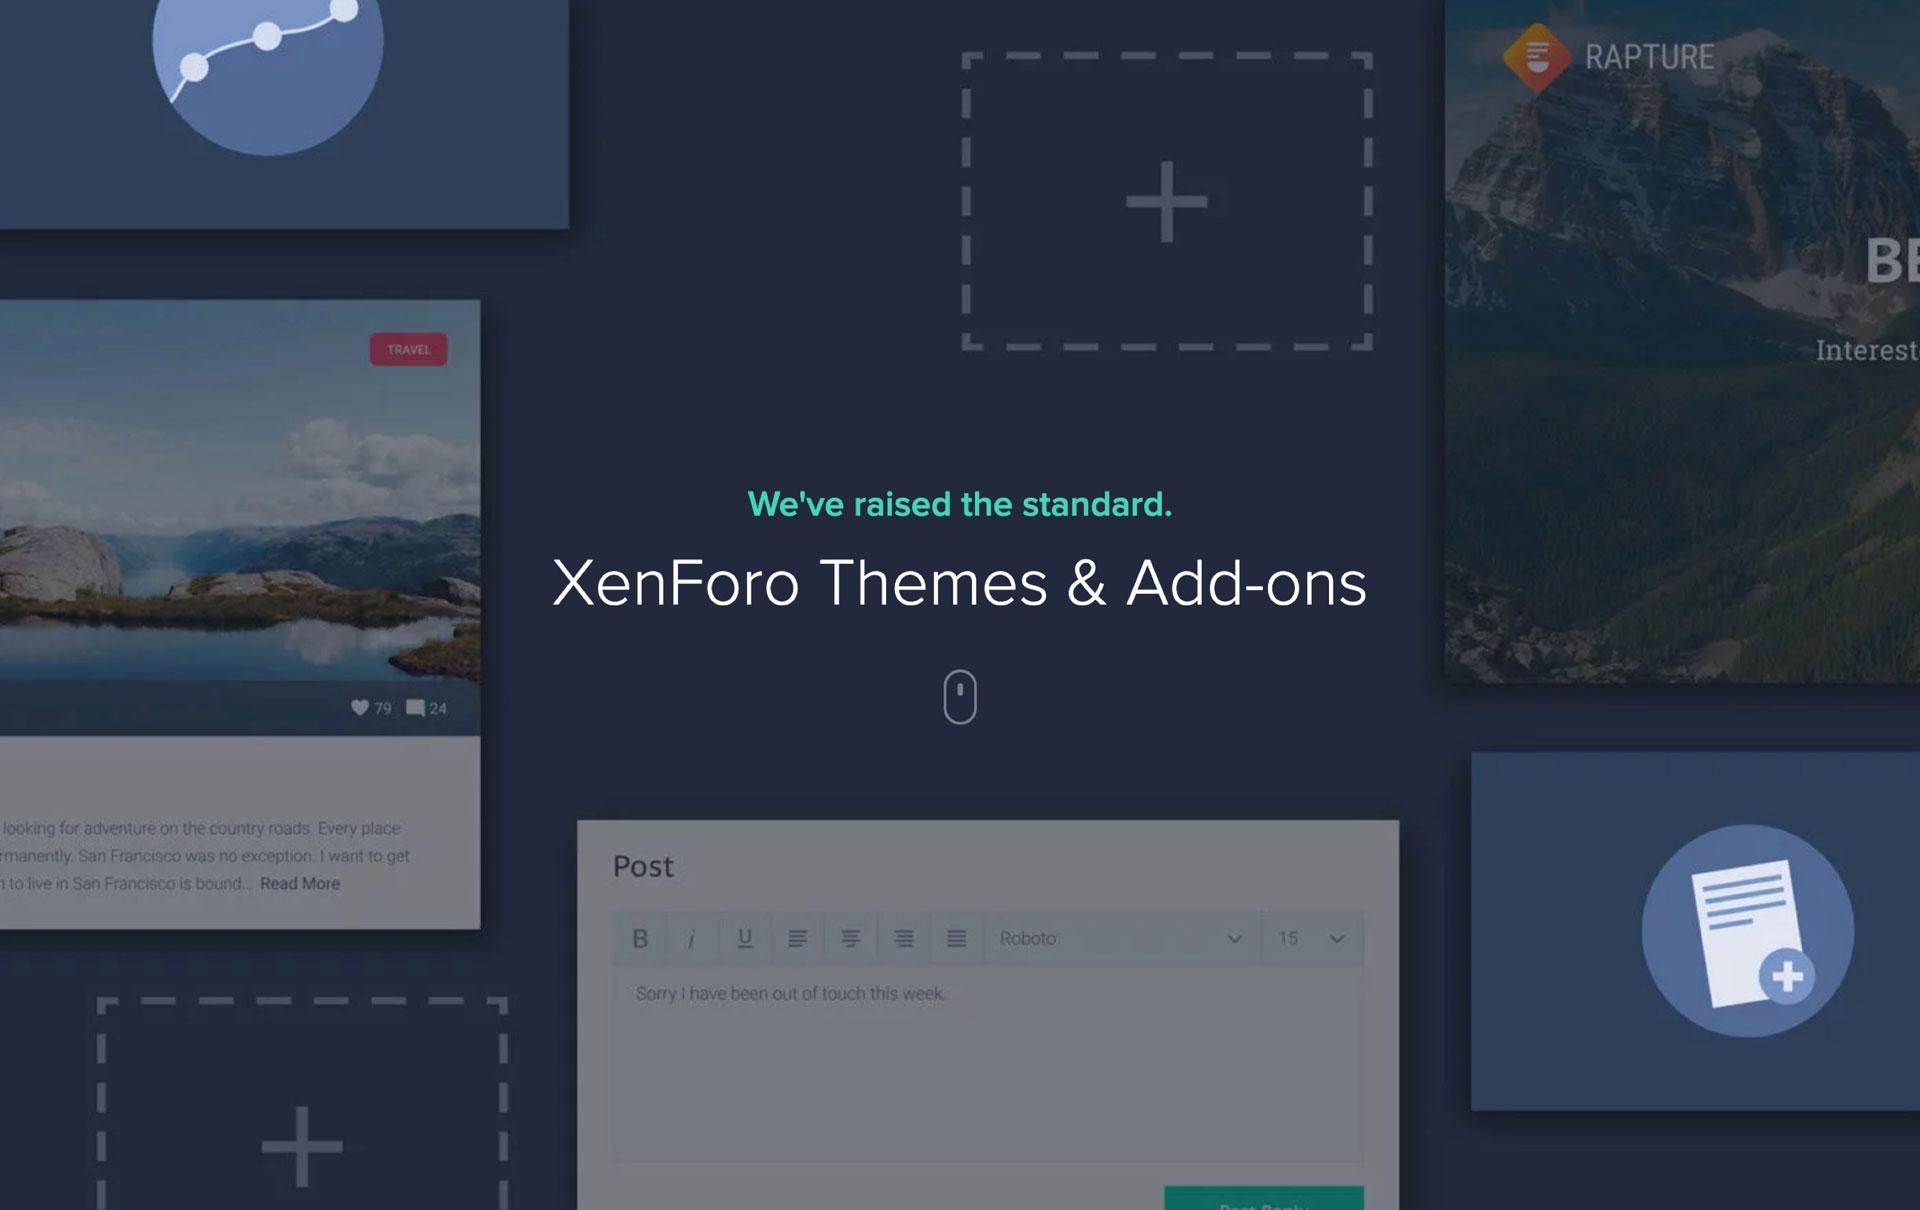Click the Bold formatting icon
This screenshot has height=1210, width=1920.
tap(640, 938)
